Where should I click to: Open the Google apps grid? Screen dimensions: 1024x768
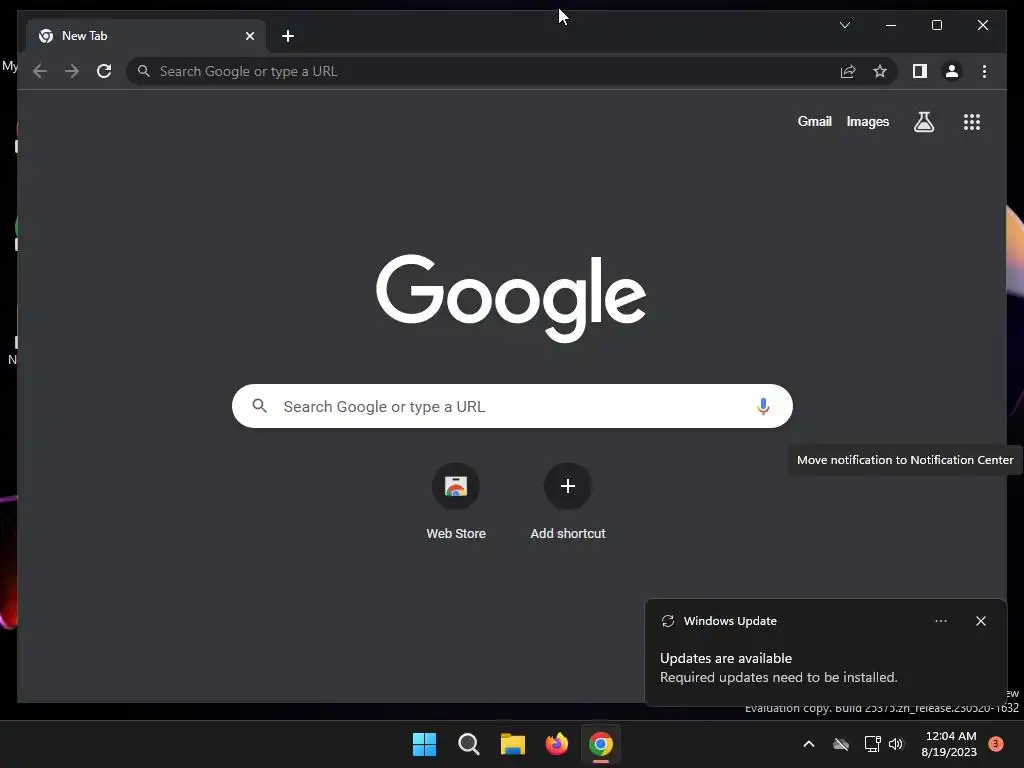(972, 122)
